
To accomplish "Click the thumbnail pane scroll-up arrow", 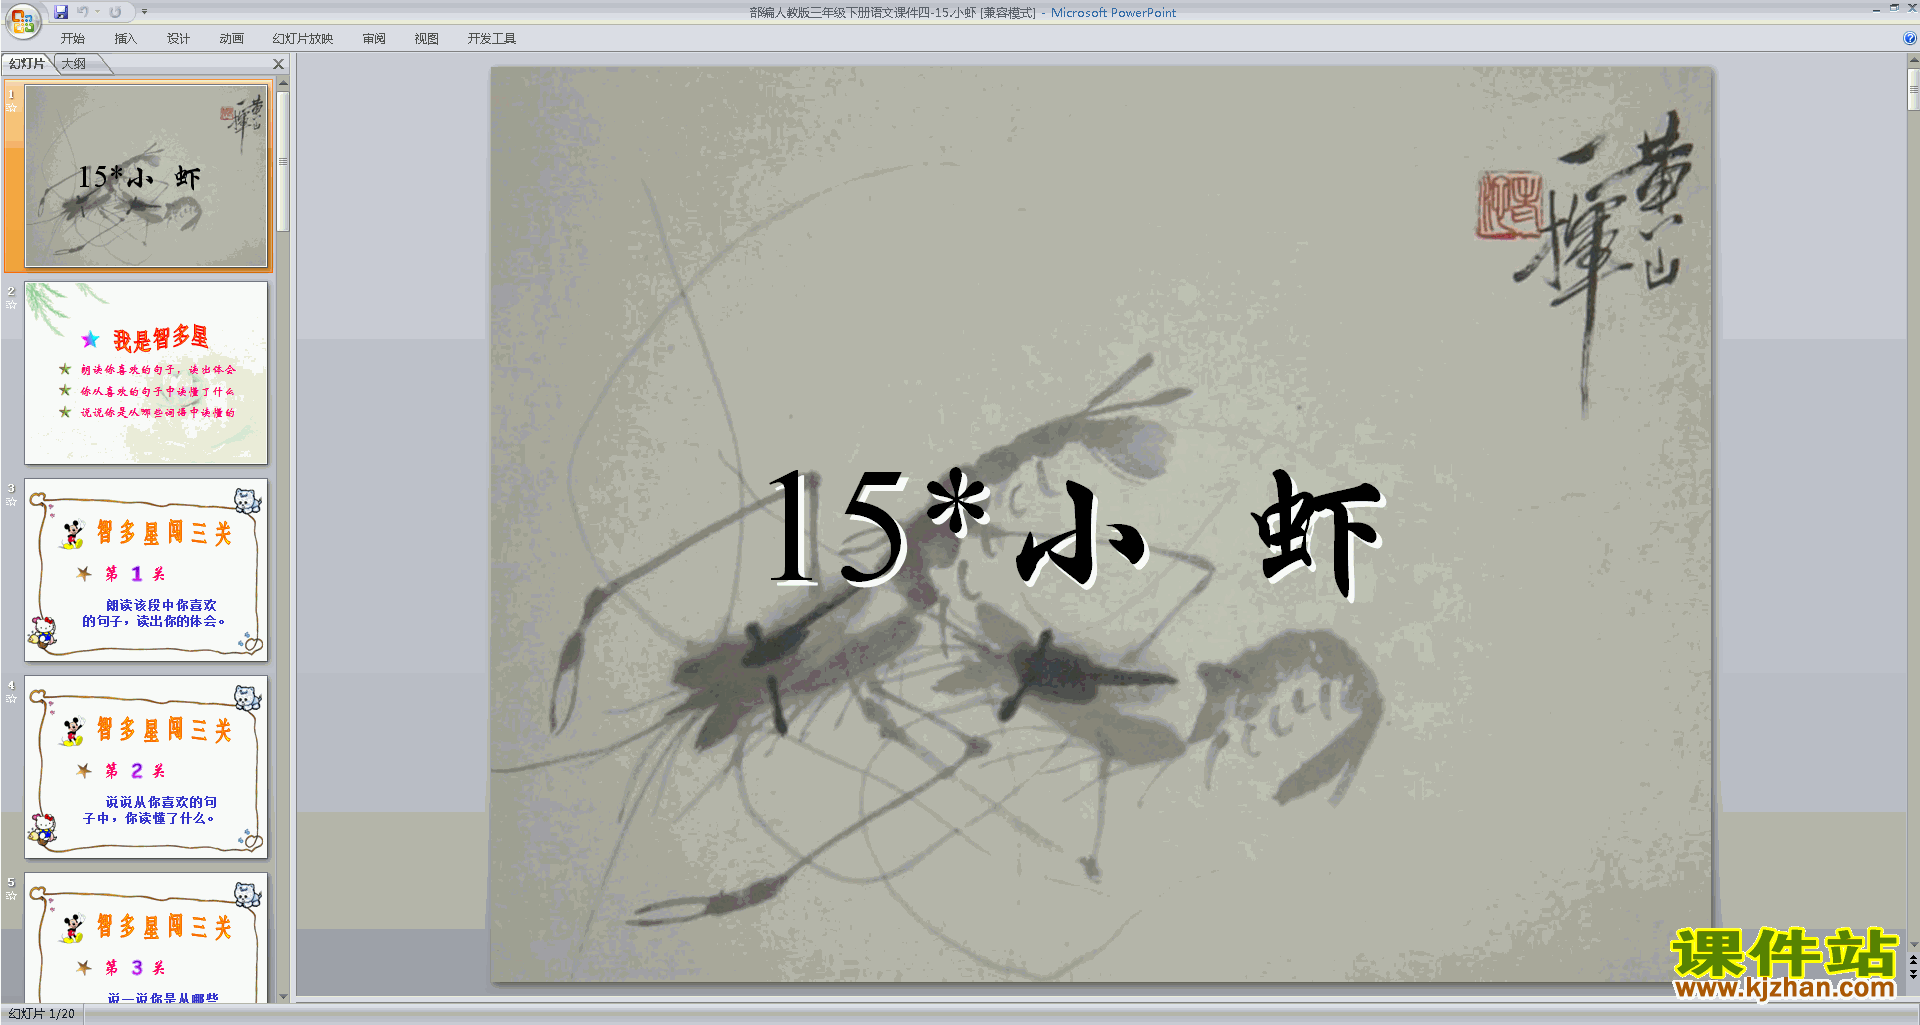I will tap(283, 84).
